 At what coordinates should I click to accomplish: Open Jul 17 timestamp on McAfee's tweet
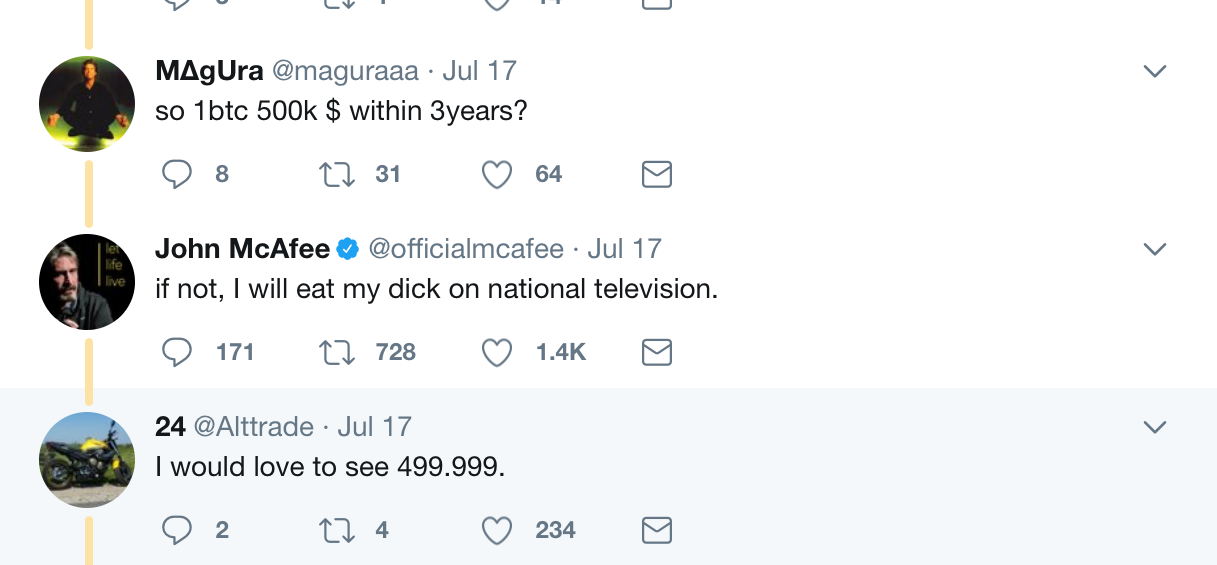tap(624, 249)
